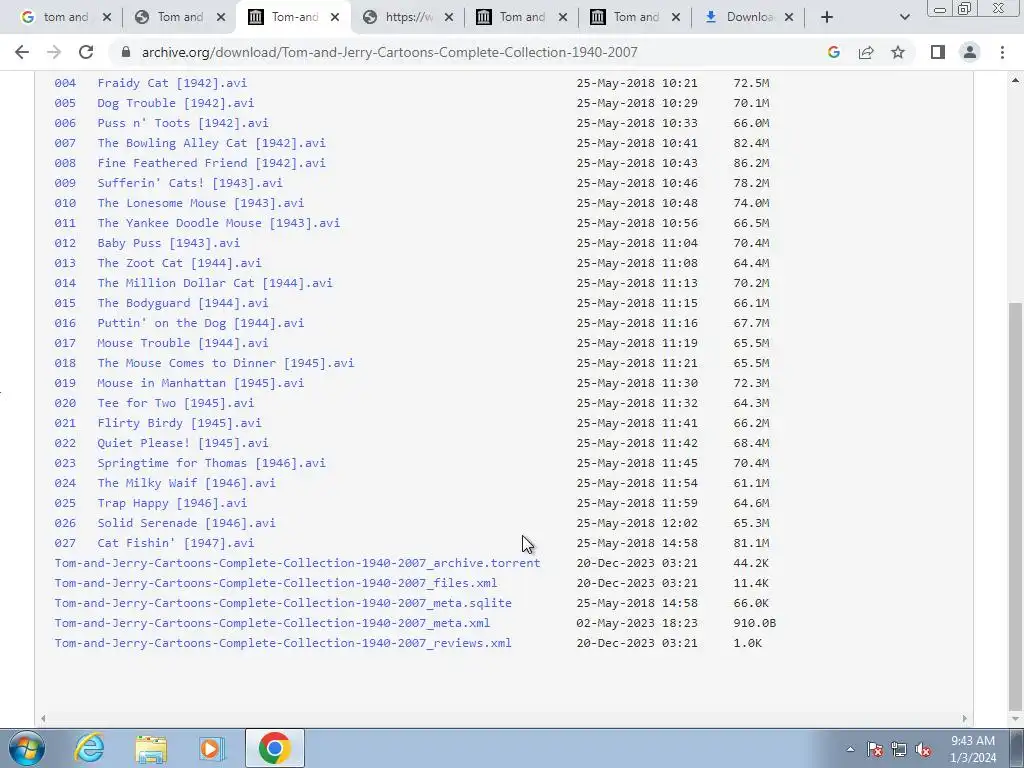
Task: Reload the archive.org page
Action: pos(86,52)
